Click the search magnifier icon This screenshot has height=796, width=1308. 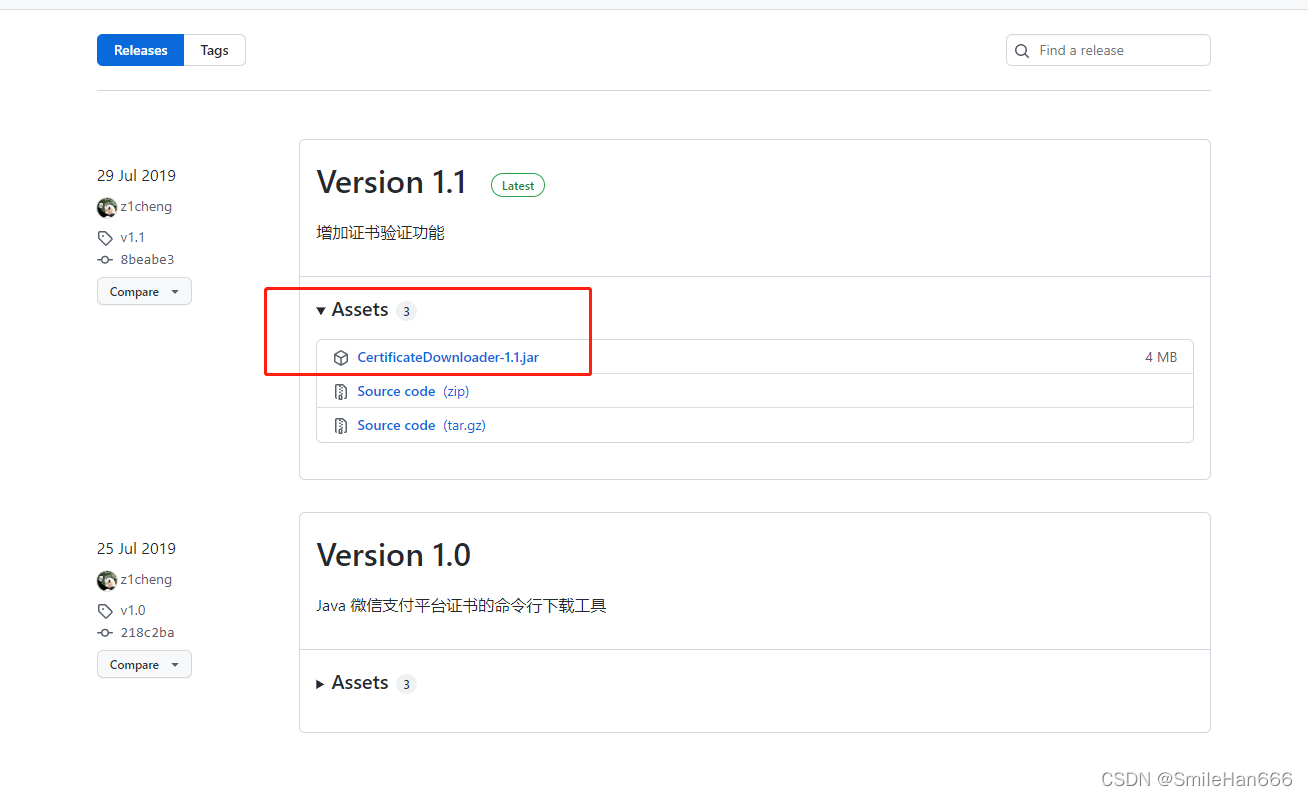pos(1022,51)
